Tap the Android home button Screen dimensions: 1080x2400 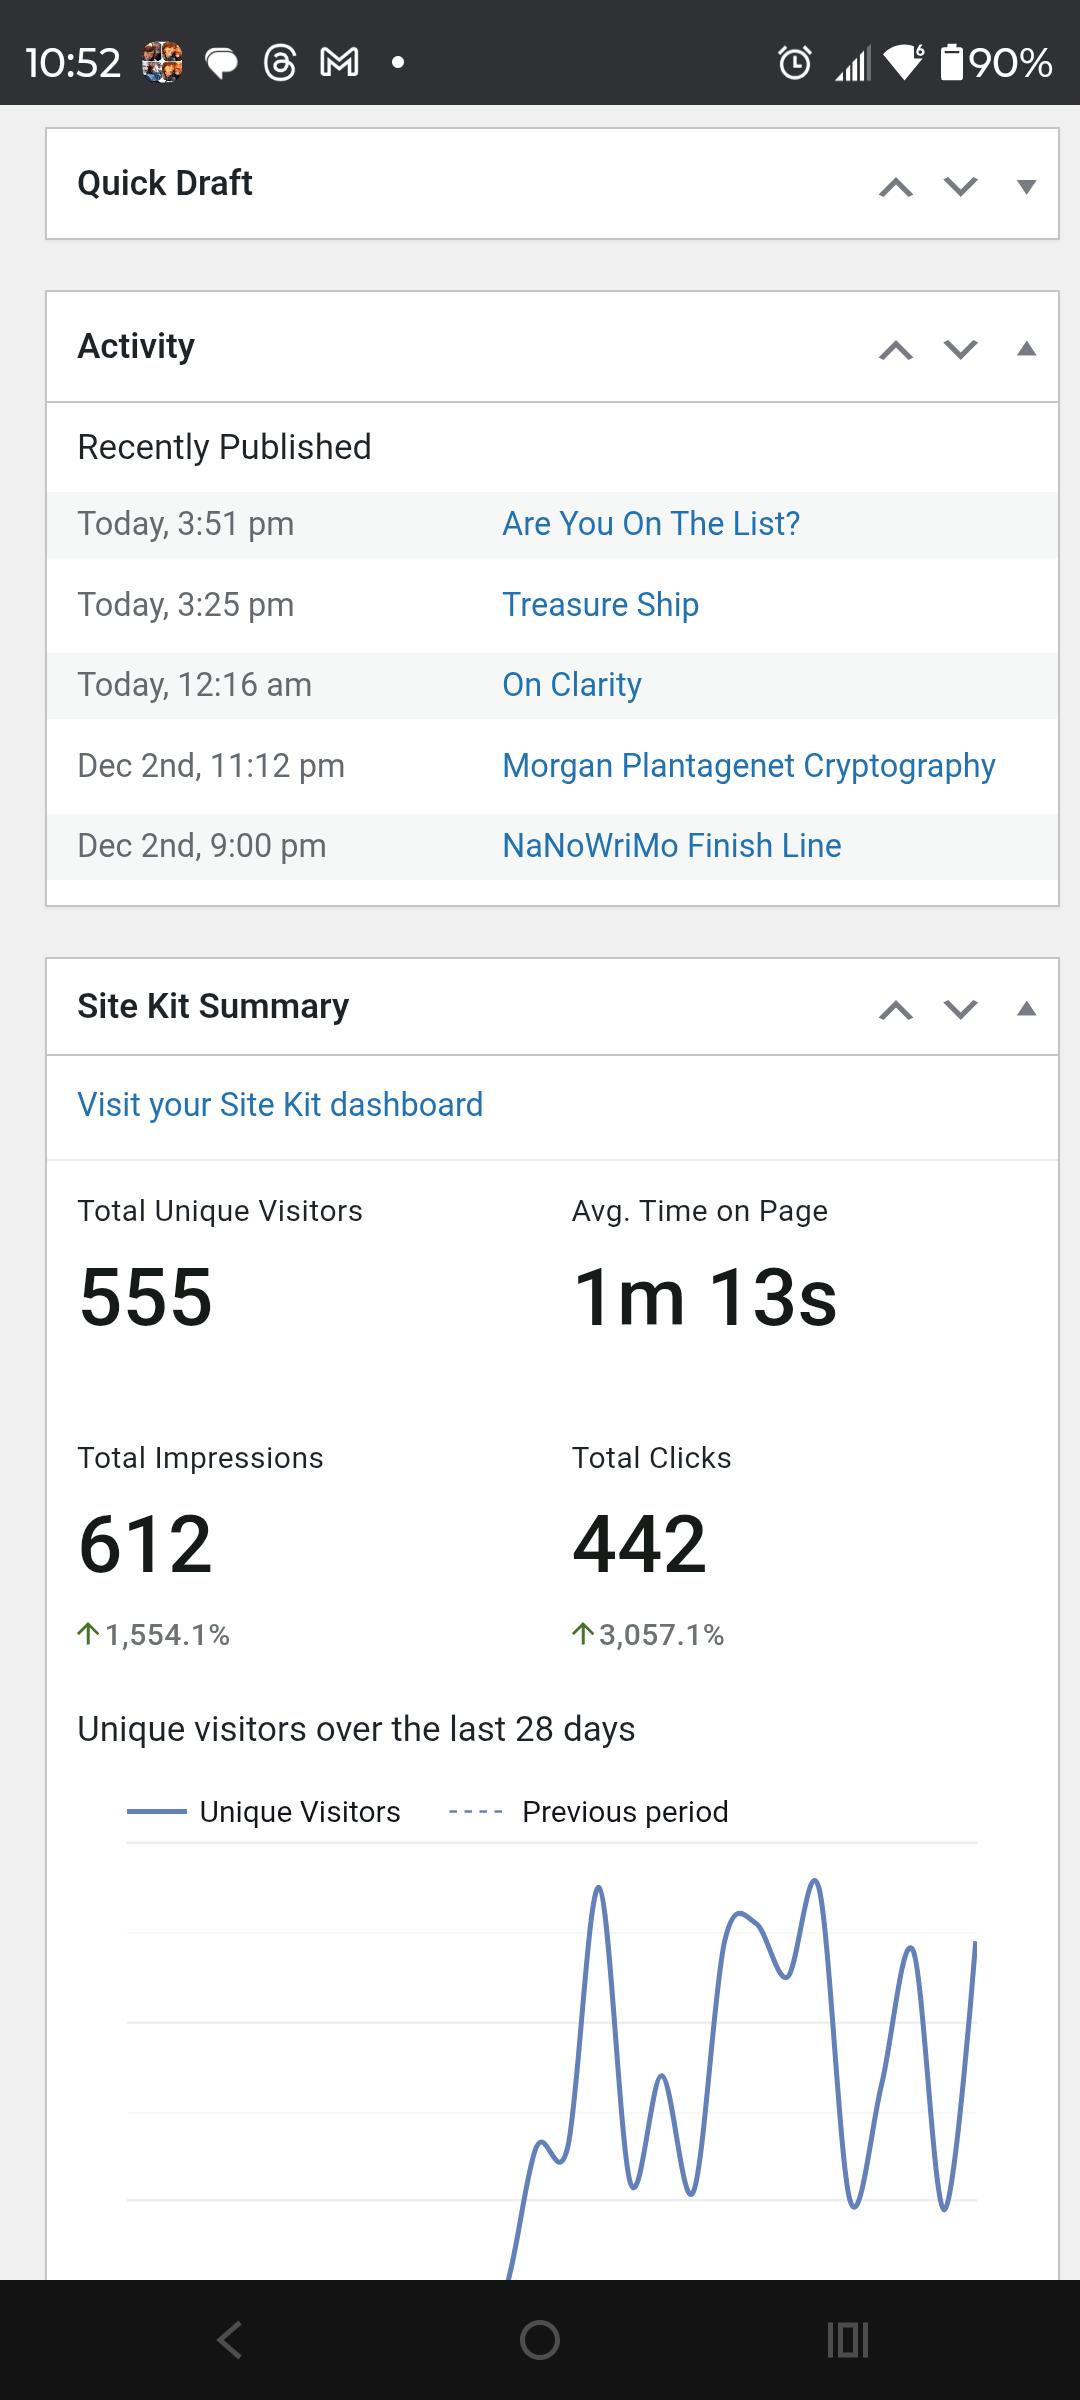[540, 2340]
